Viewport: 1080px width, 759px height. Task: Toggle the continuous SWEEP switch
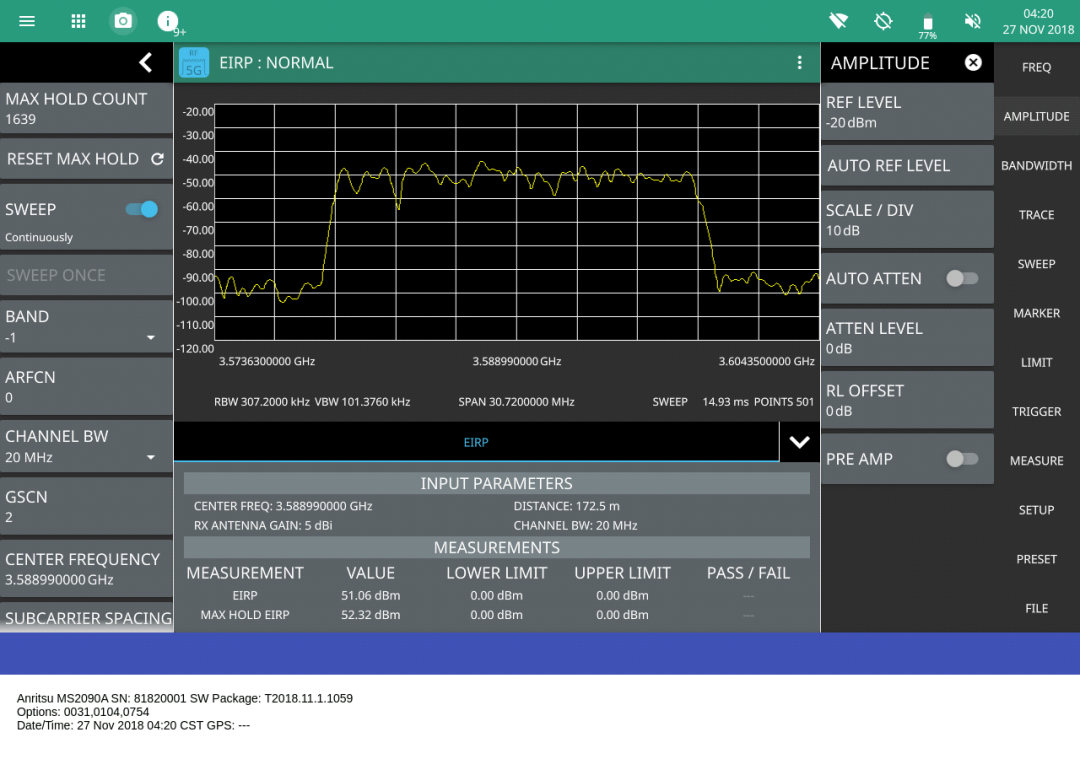coord(142,209)
